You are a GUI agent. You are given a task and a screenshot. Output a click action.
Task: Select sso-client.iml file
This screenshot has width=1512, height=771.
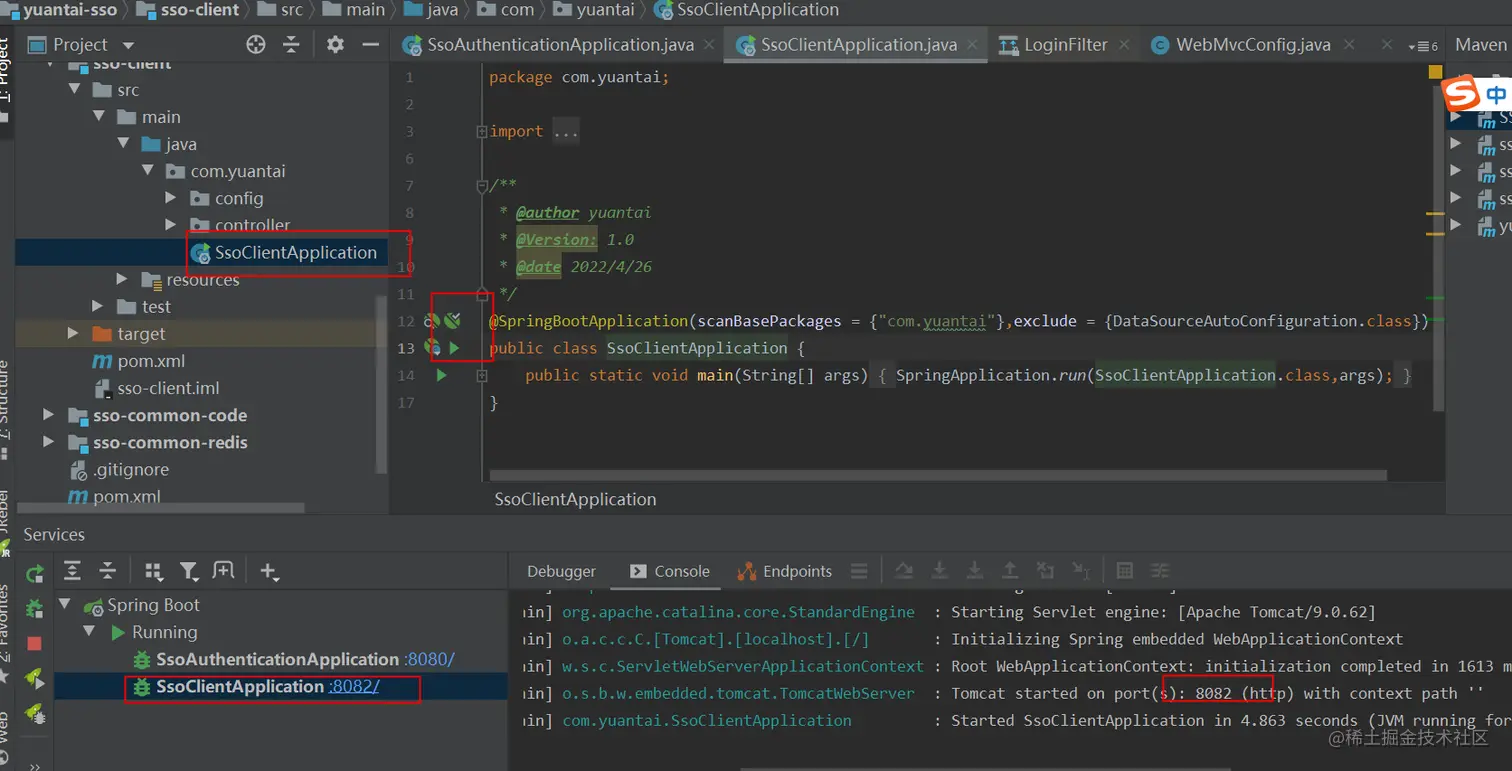click(168, 388)
